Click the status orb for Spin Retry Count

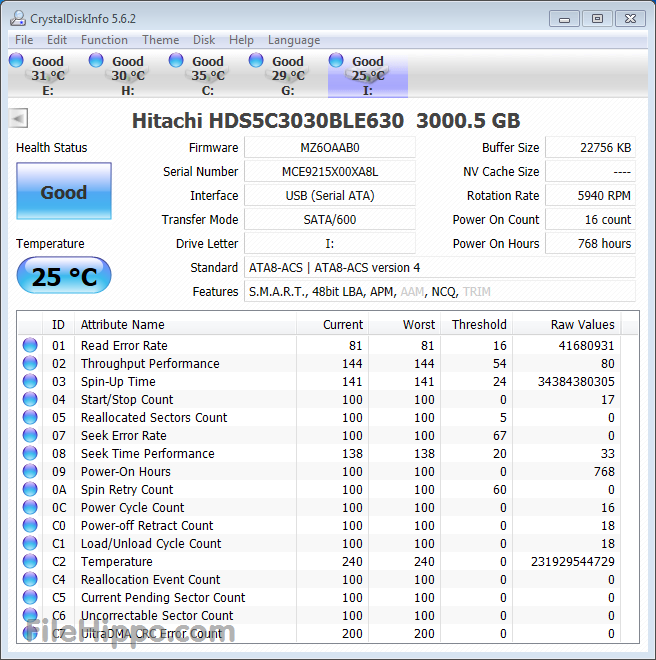click(30, 490)
